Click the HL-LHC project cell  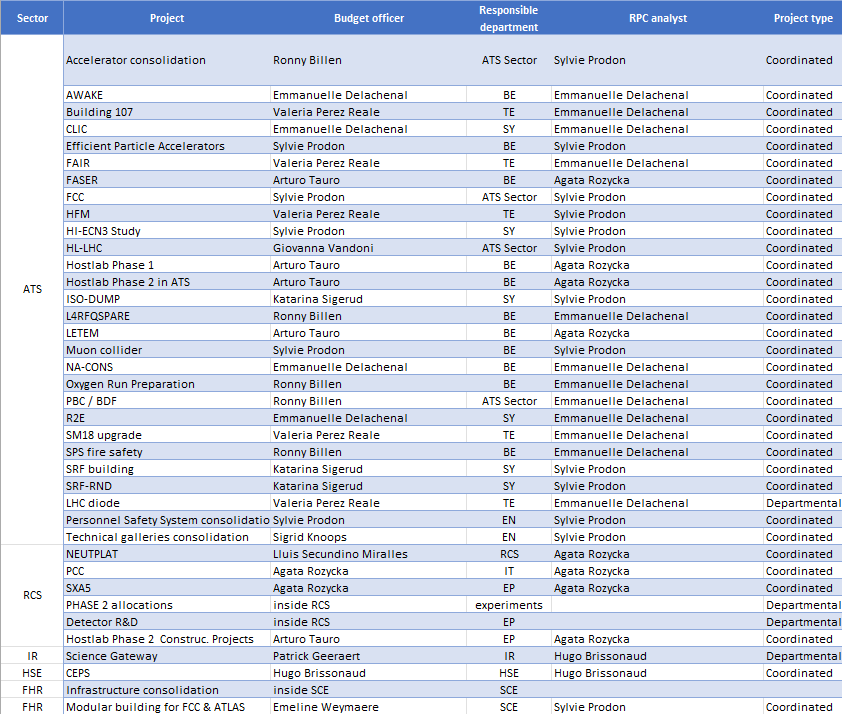pyautogui.click(x=88, y=248)
